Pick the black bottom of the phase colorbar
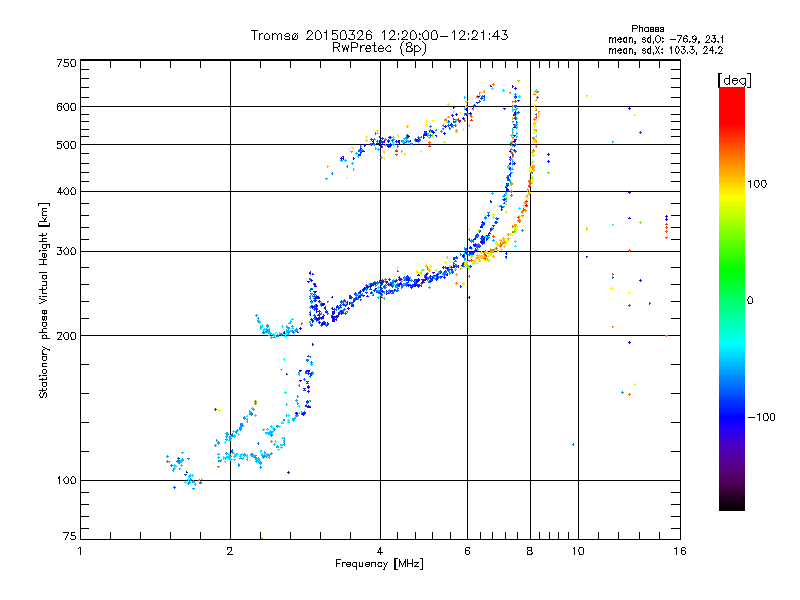The height and width of the screenshot is (600, 800). [732, 505]
